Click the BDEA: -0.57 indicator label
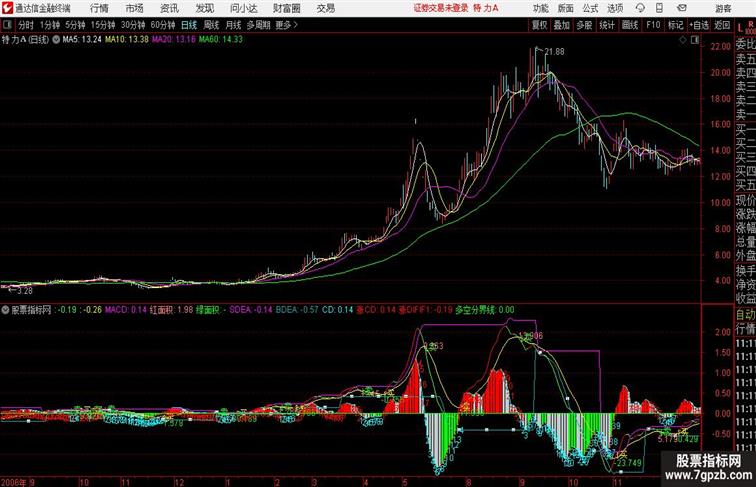The image size is (756, 487). coord(297,310)
